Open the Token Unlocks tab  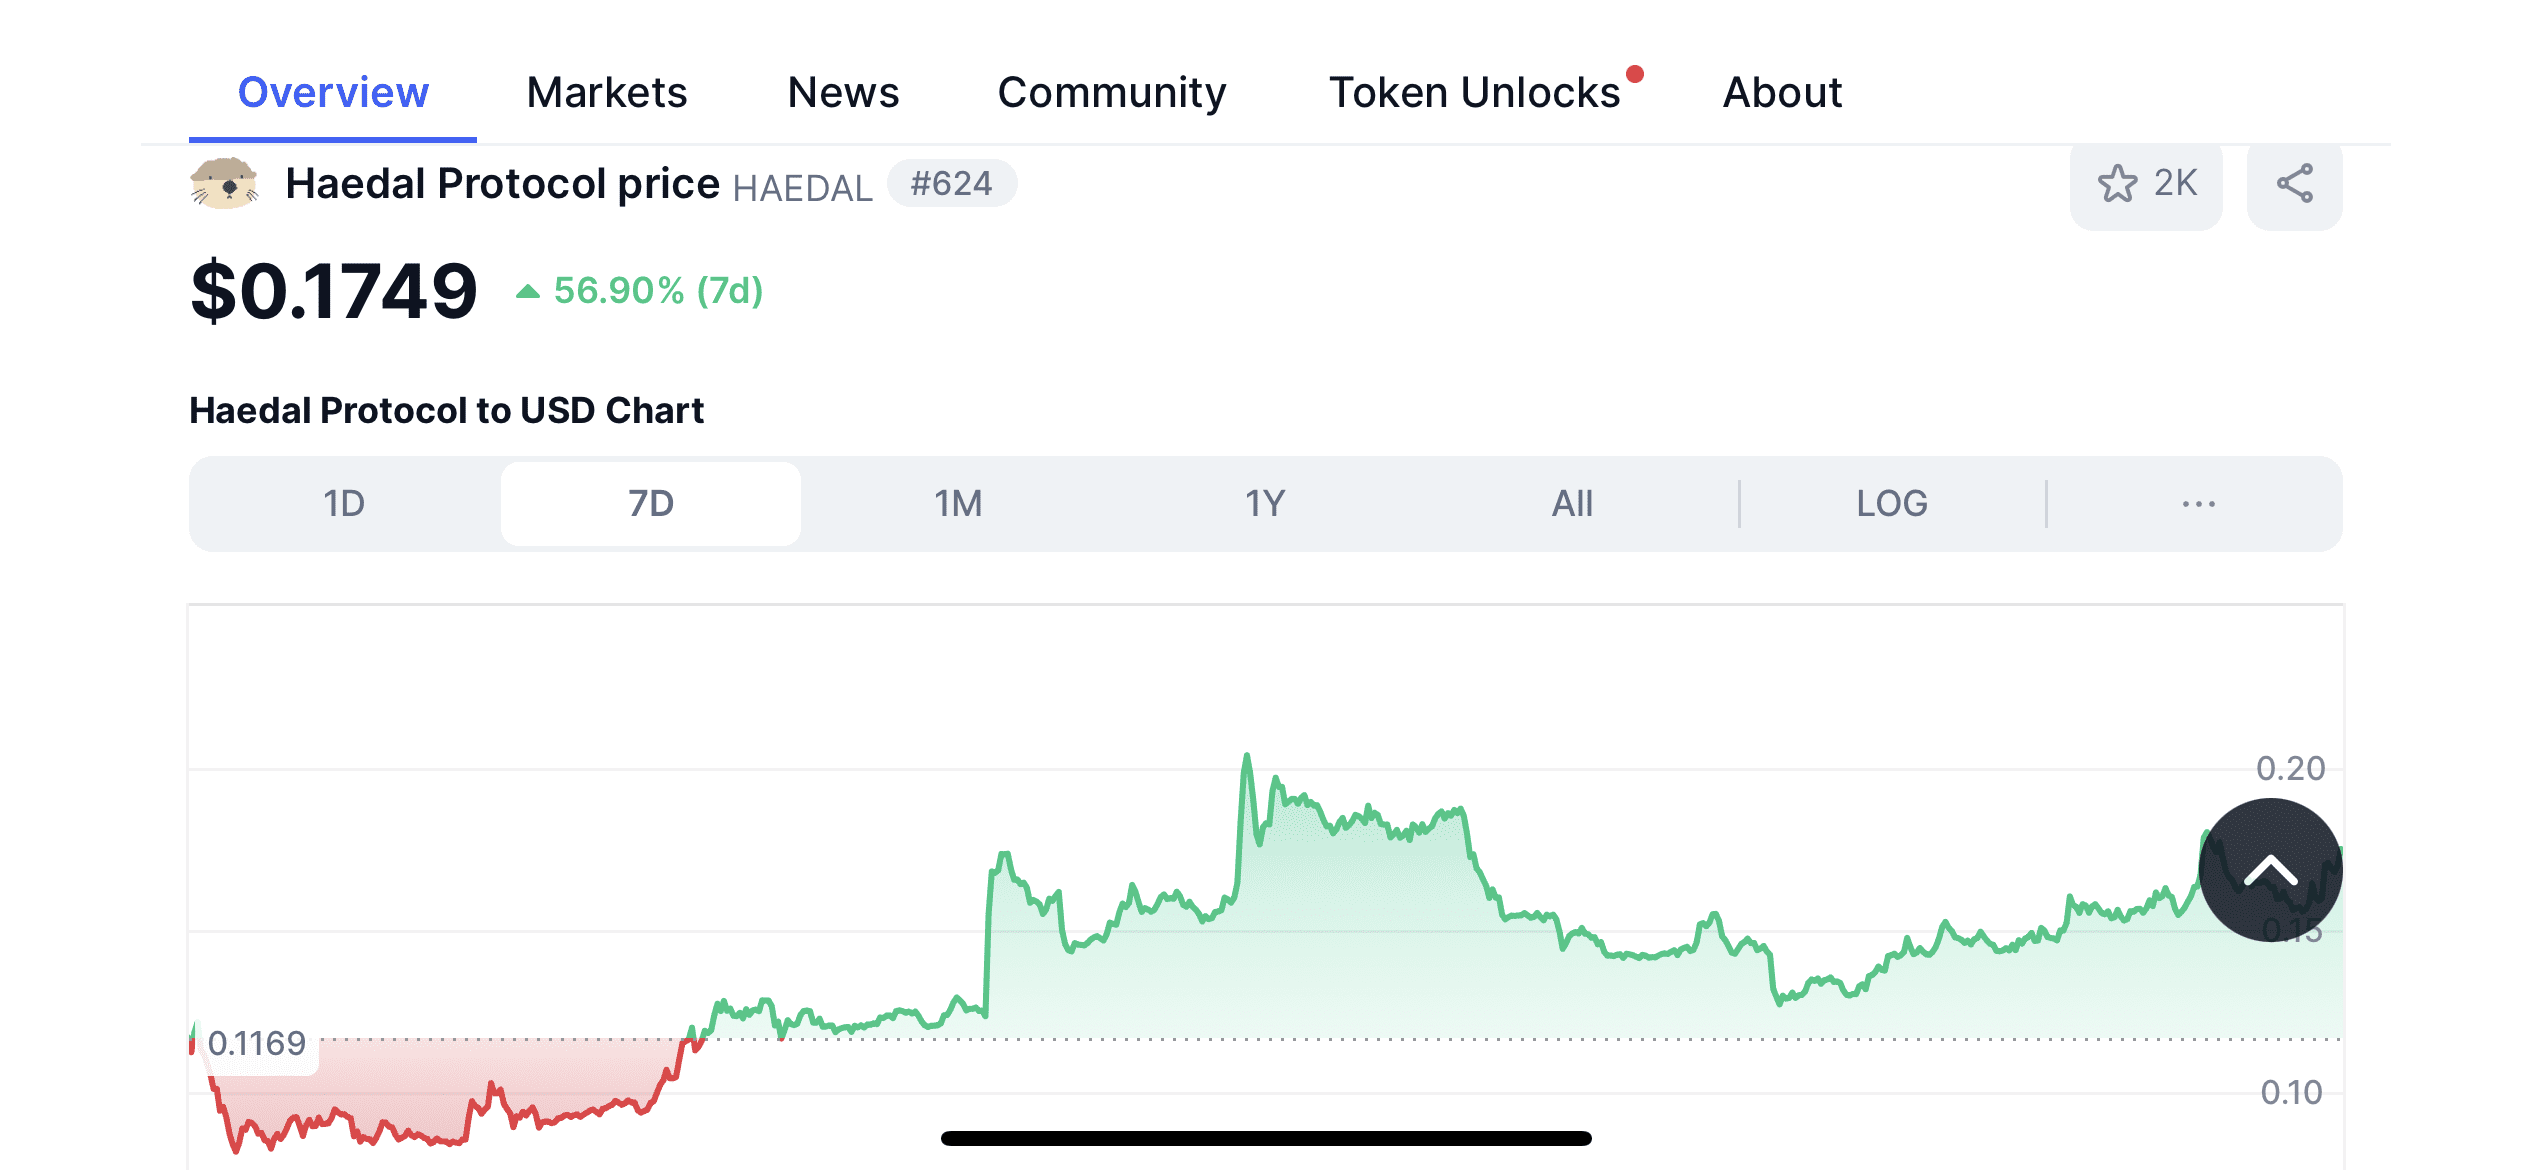1474,92
